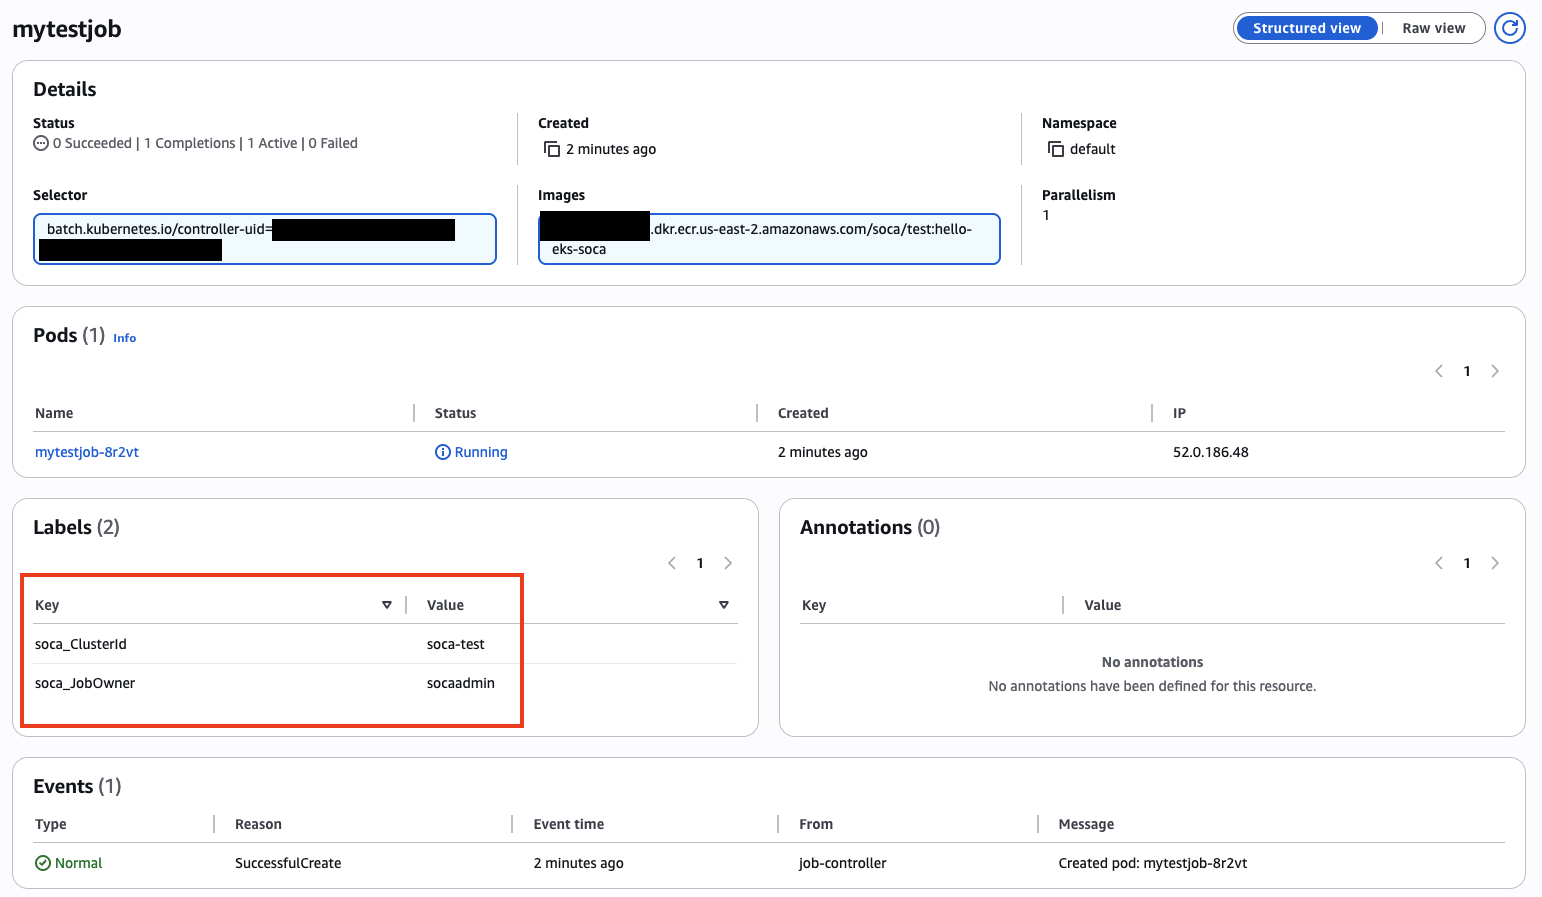The image size is (1542, 897).
Task: Click the Normal event checkmark icon
Action: (43, 863)
